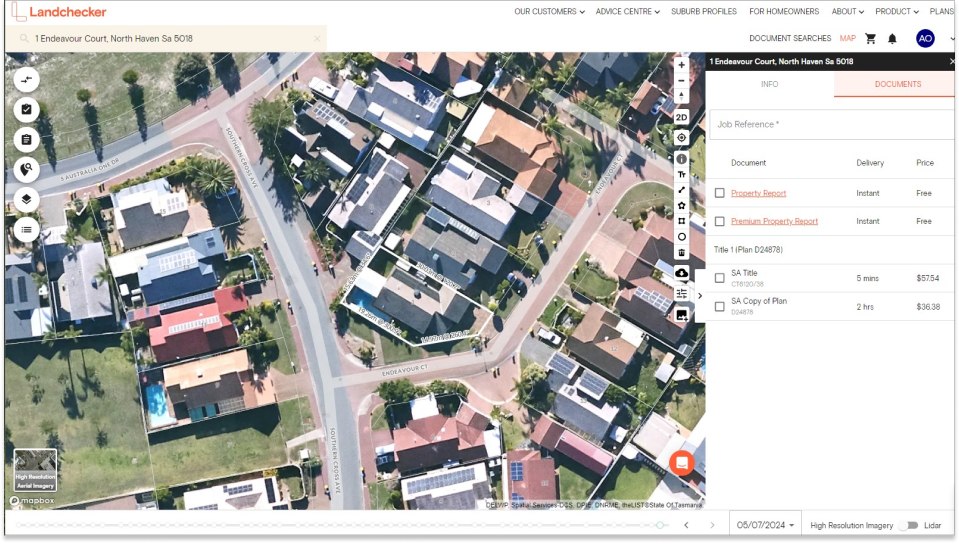Viewport: 959px width, 544px height.
Task: Open the Property Report link
Action: [758, 193]
